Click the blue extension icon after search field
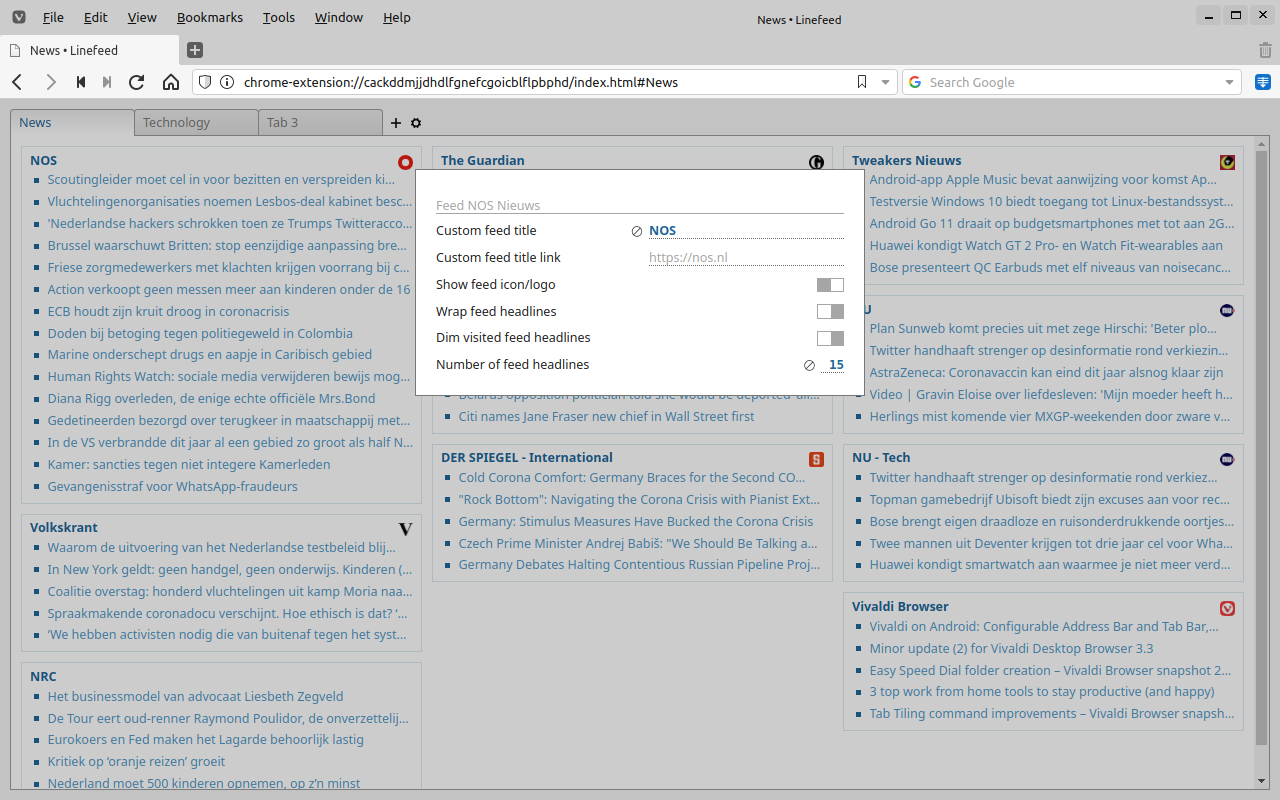The height and width of the screenshot is (800, 1280). tap(1263, 82)
